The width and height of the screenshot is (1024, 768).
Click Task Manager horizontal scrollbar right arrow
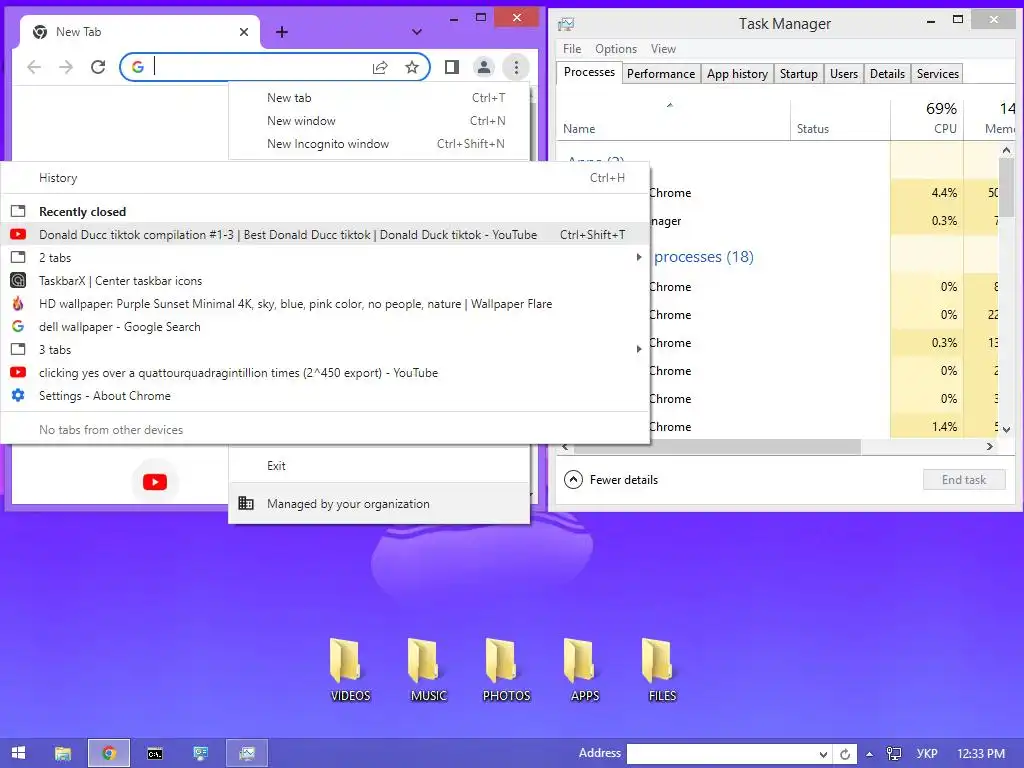990,447
